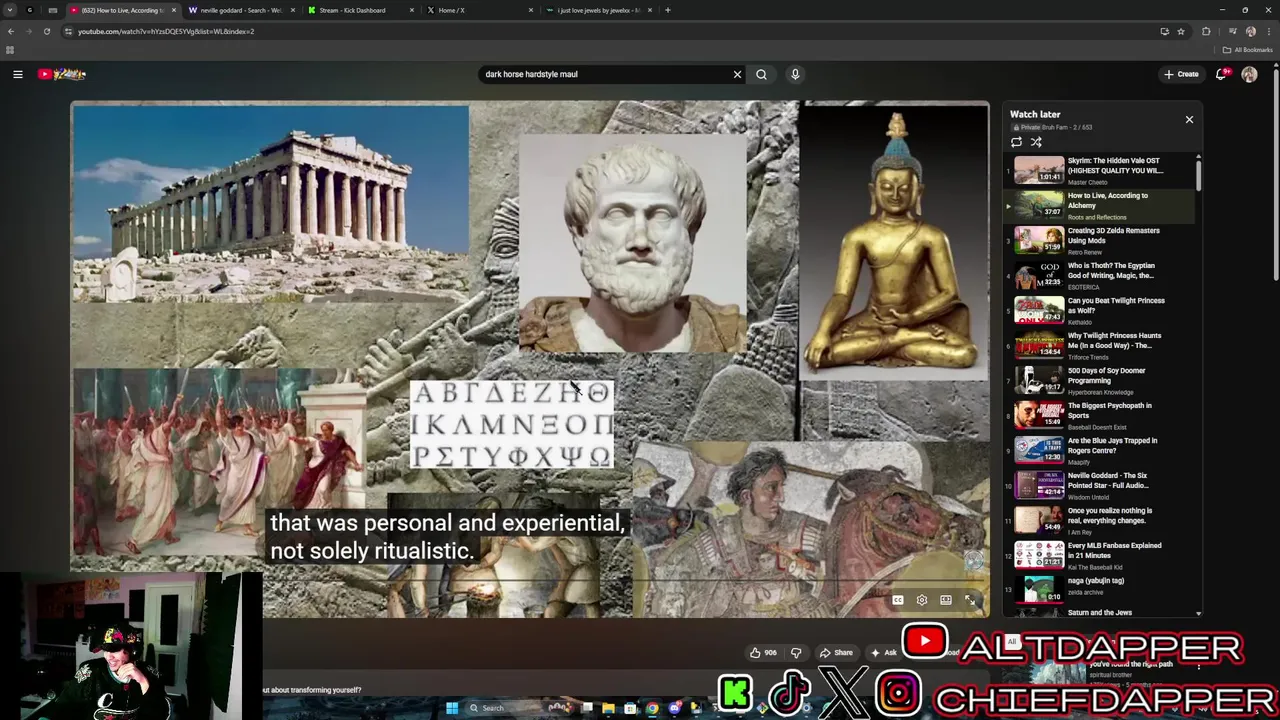Image resolution: width=1280 pixels, height=720 pixels.
Task: Dislike the video
Action: click(x=796, y=653)
